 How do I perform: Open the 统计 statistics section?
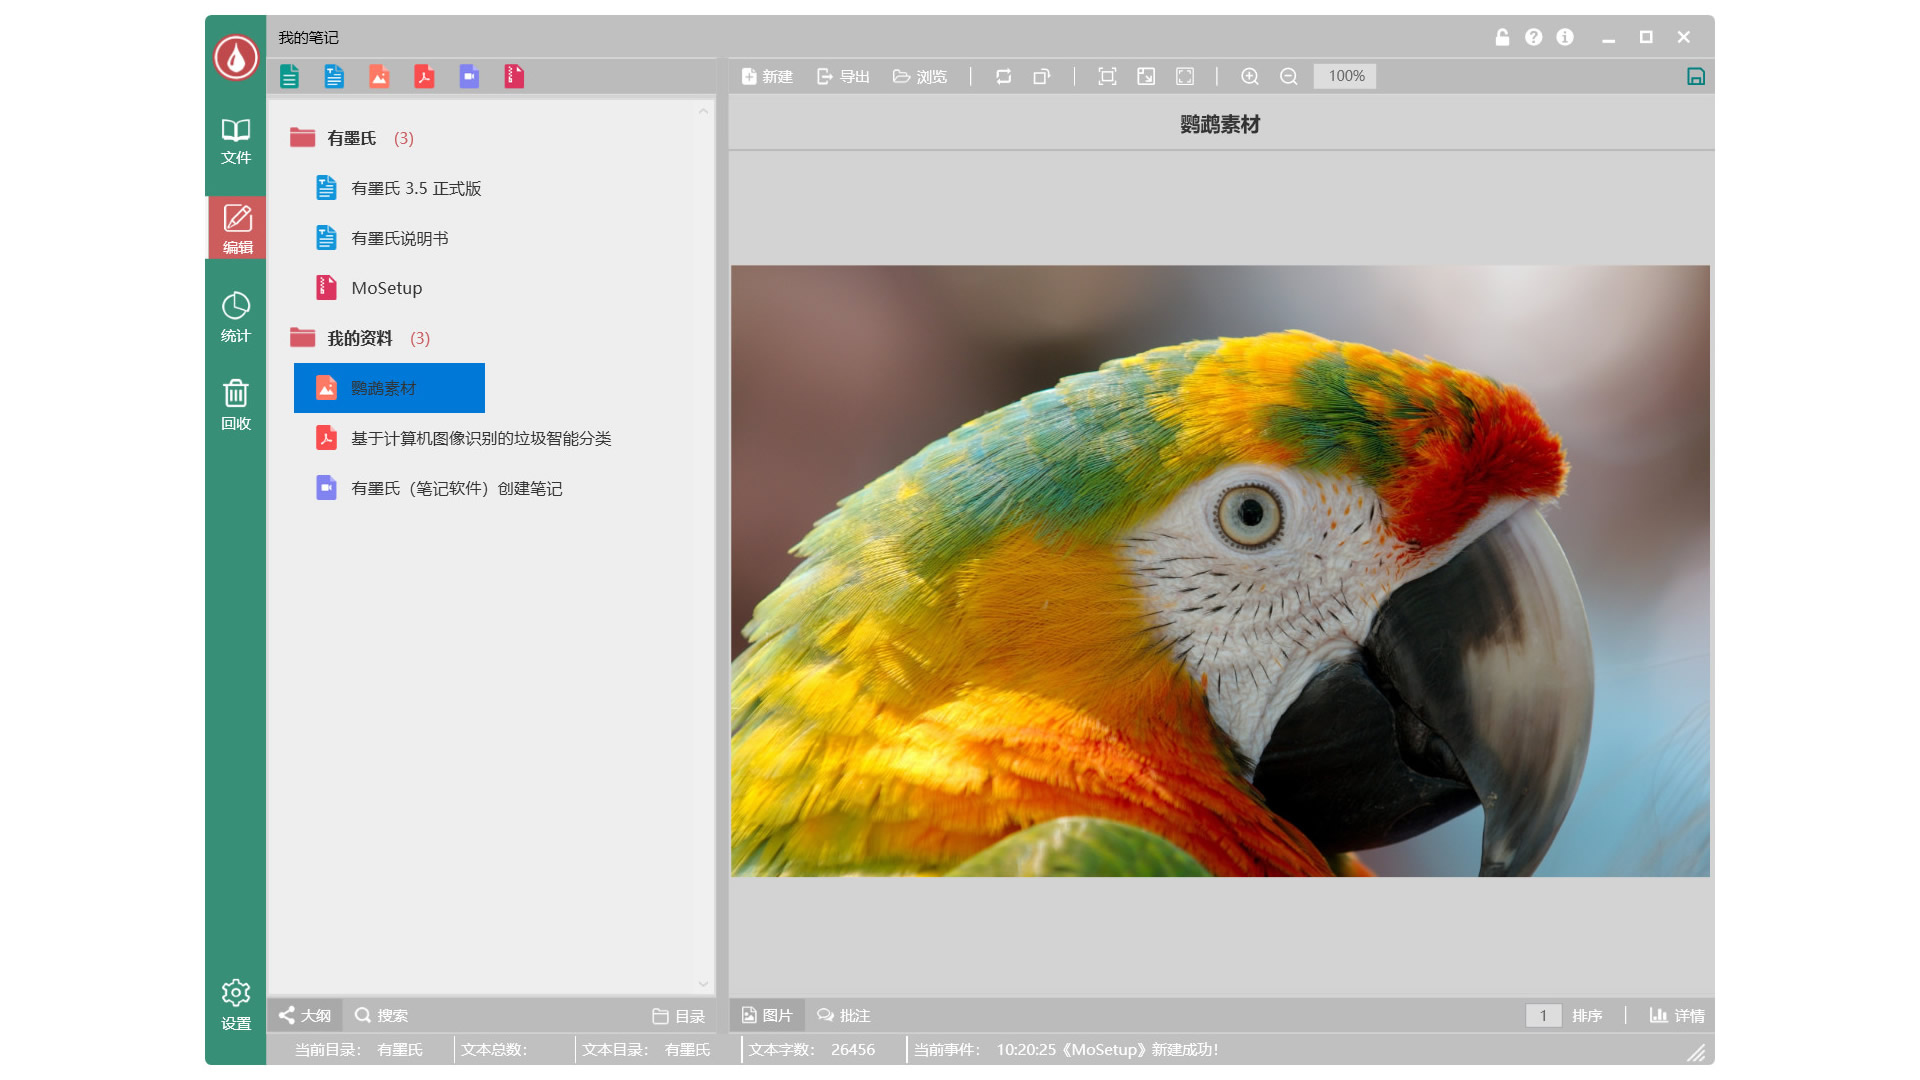236,317
